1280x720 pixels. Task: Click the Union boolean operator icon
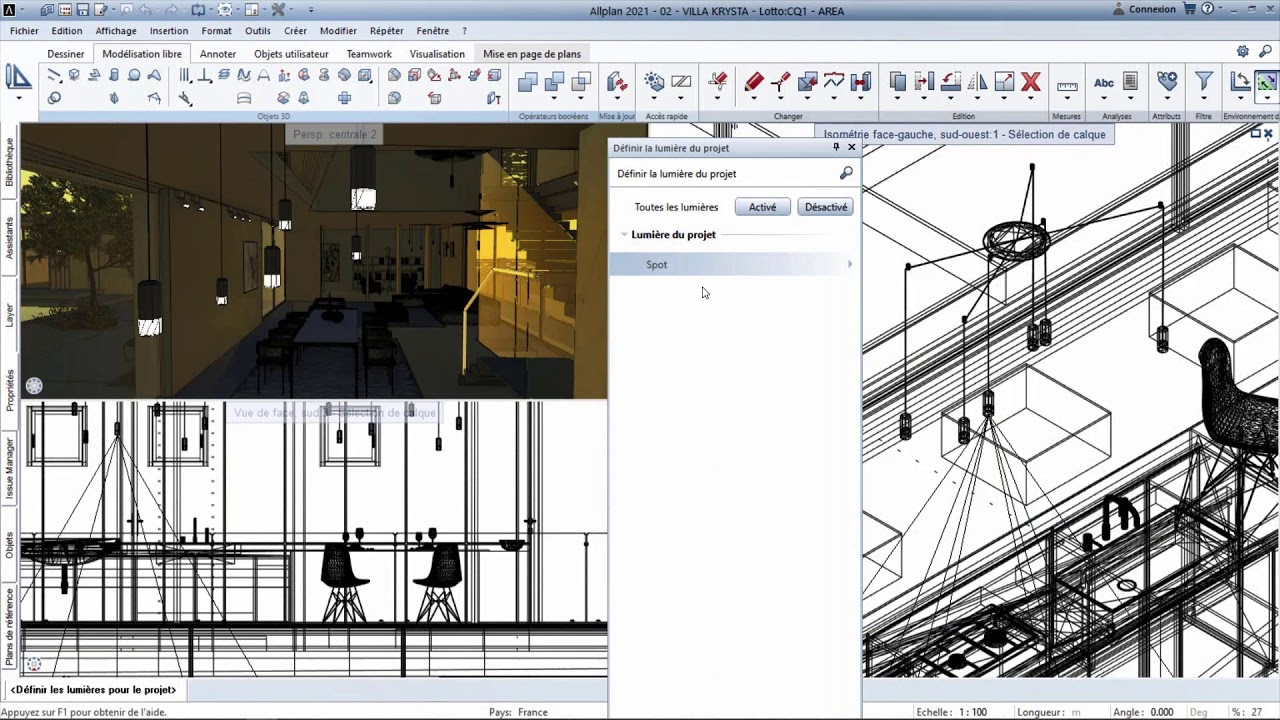(x=528, y=81)
